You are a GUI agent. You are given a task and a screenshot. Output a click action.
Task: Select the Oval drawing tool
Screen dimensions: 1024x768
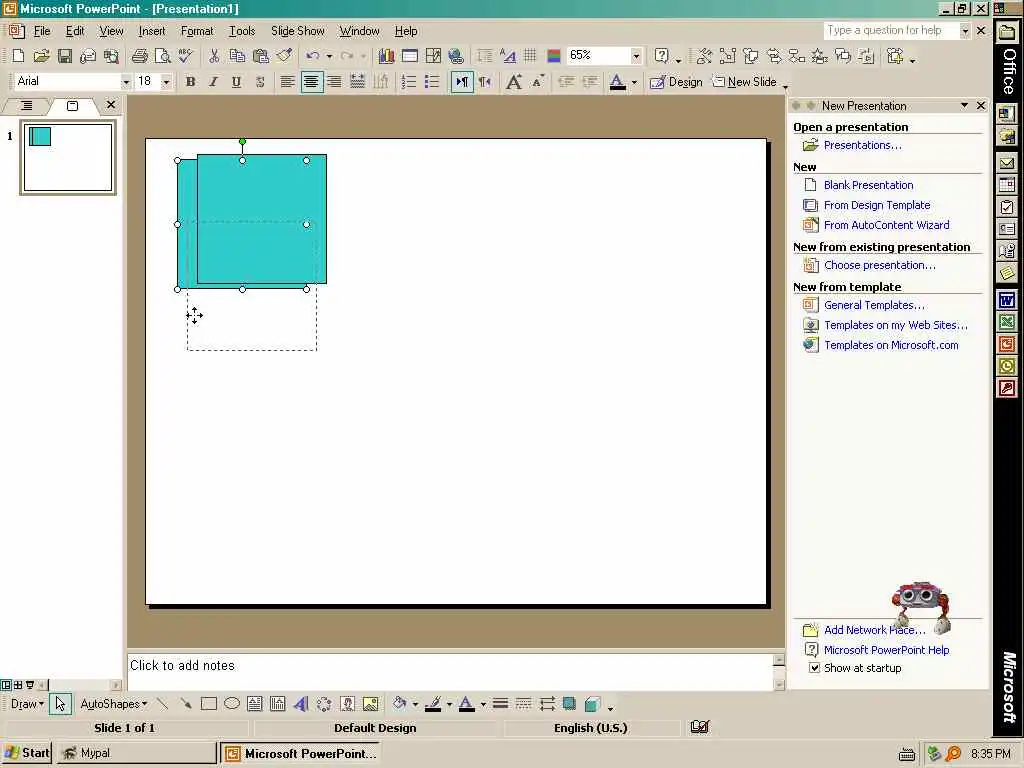pos(232,704)
